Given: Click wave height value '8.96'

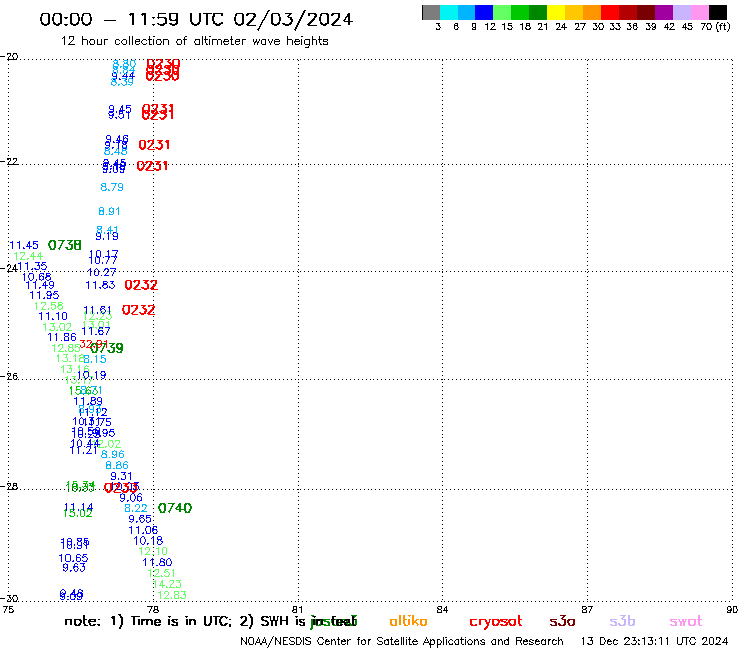Looking at the screenshot, I should 113,455.
